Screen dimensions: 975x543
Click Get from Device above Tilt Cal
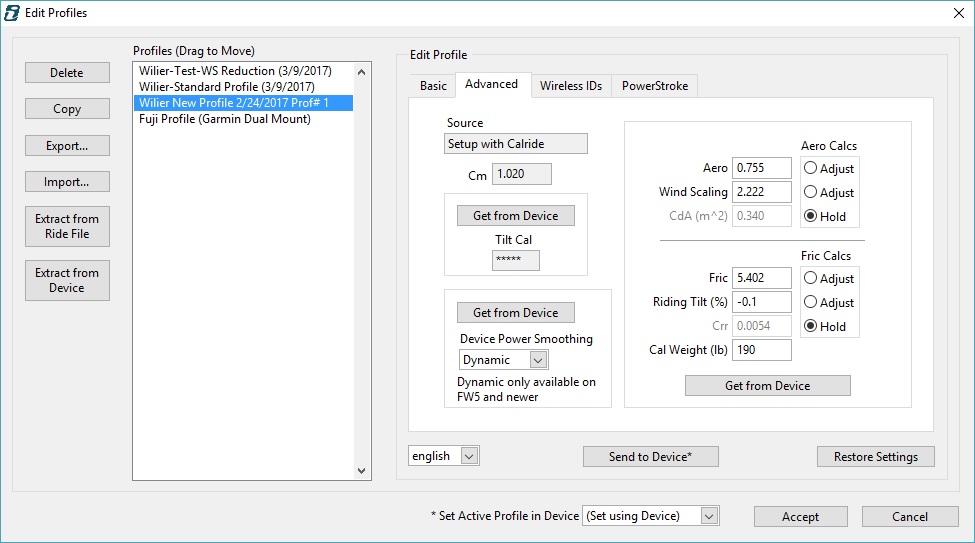[515, 216]
